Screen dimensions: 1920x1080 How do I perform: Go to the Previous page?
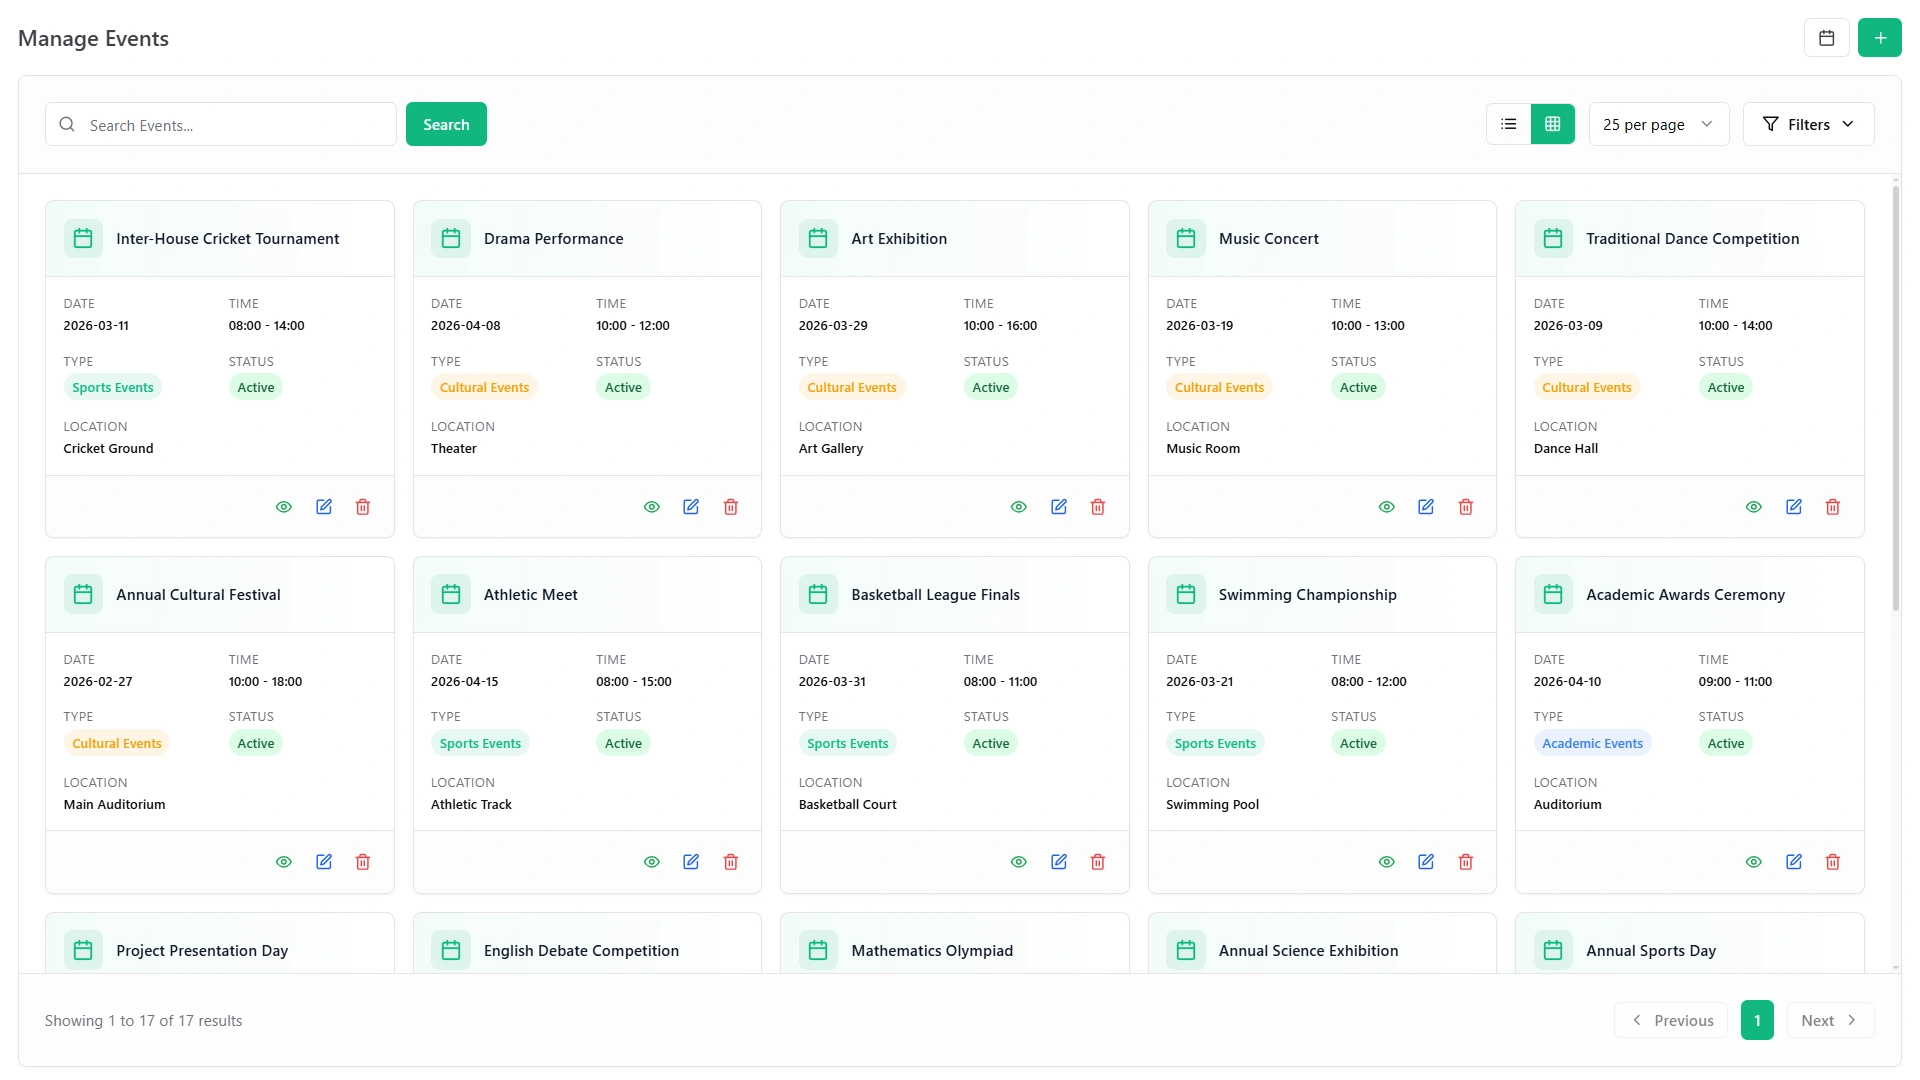(x=1671, y=1020)
